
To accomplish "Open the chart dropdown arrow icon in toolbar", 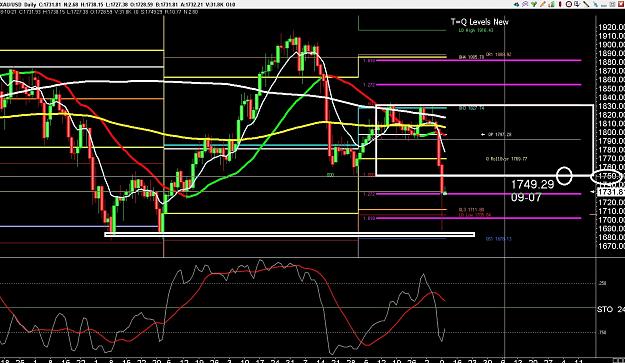I will [577, 4].
